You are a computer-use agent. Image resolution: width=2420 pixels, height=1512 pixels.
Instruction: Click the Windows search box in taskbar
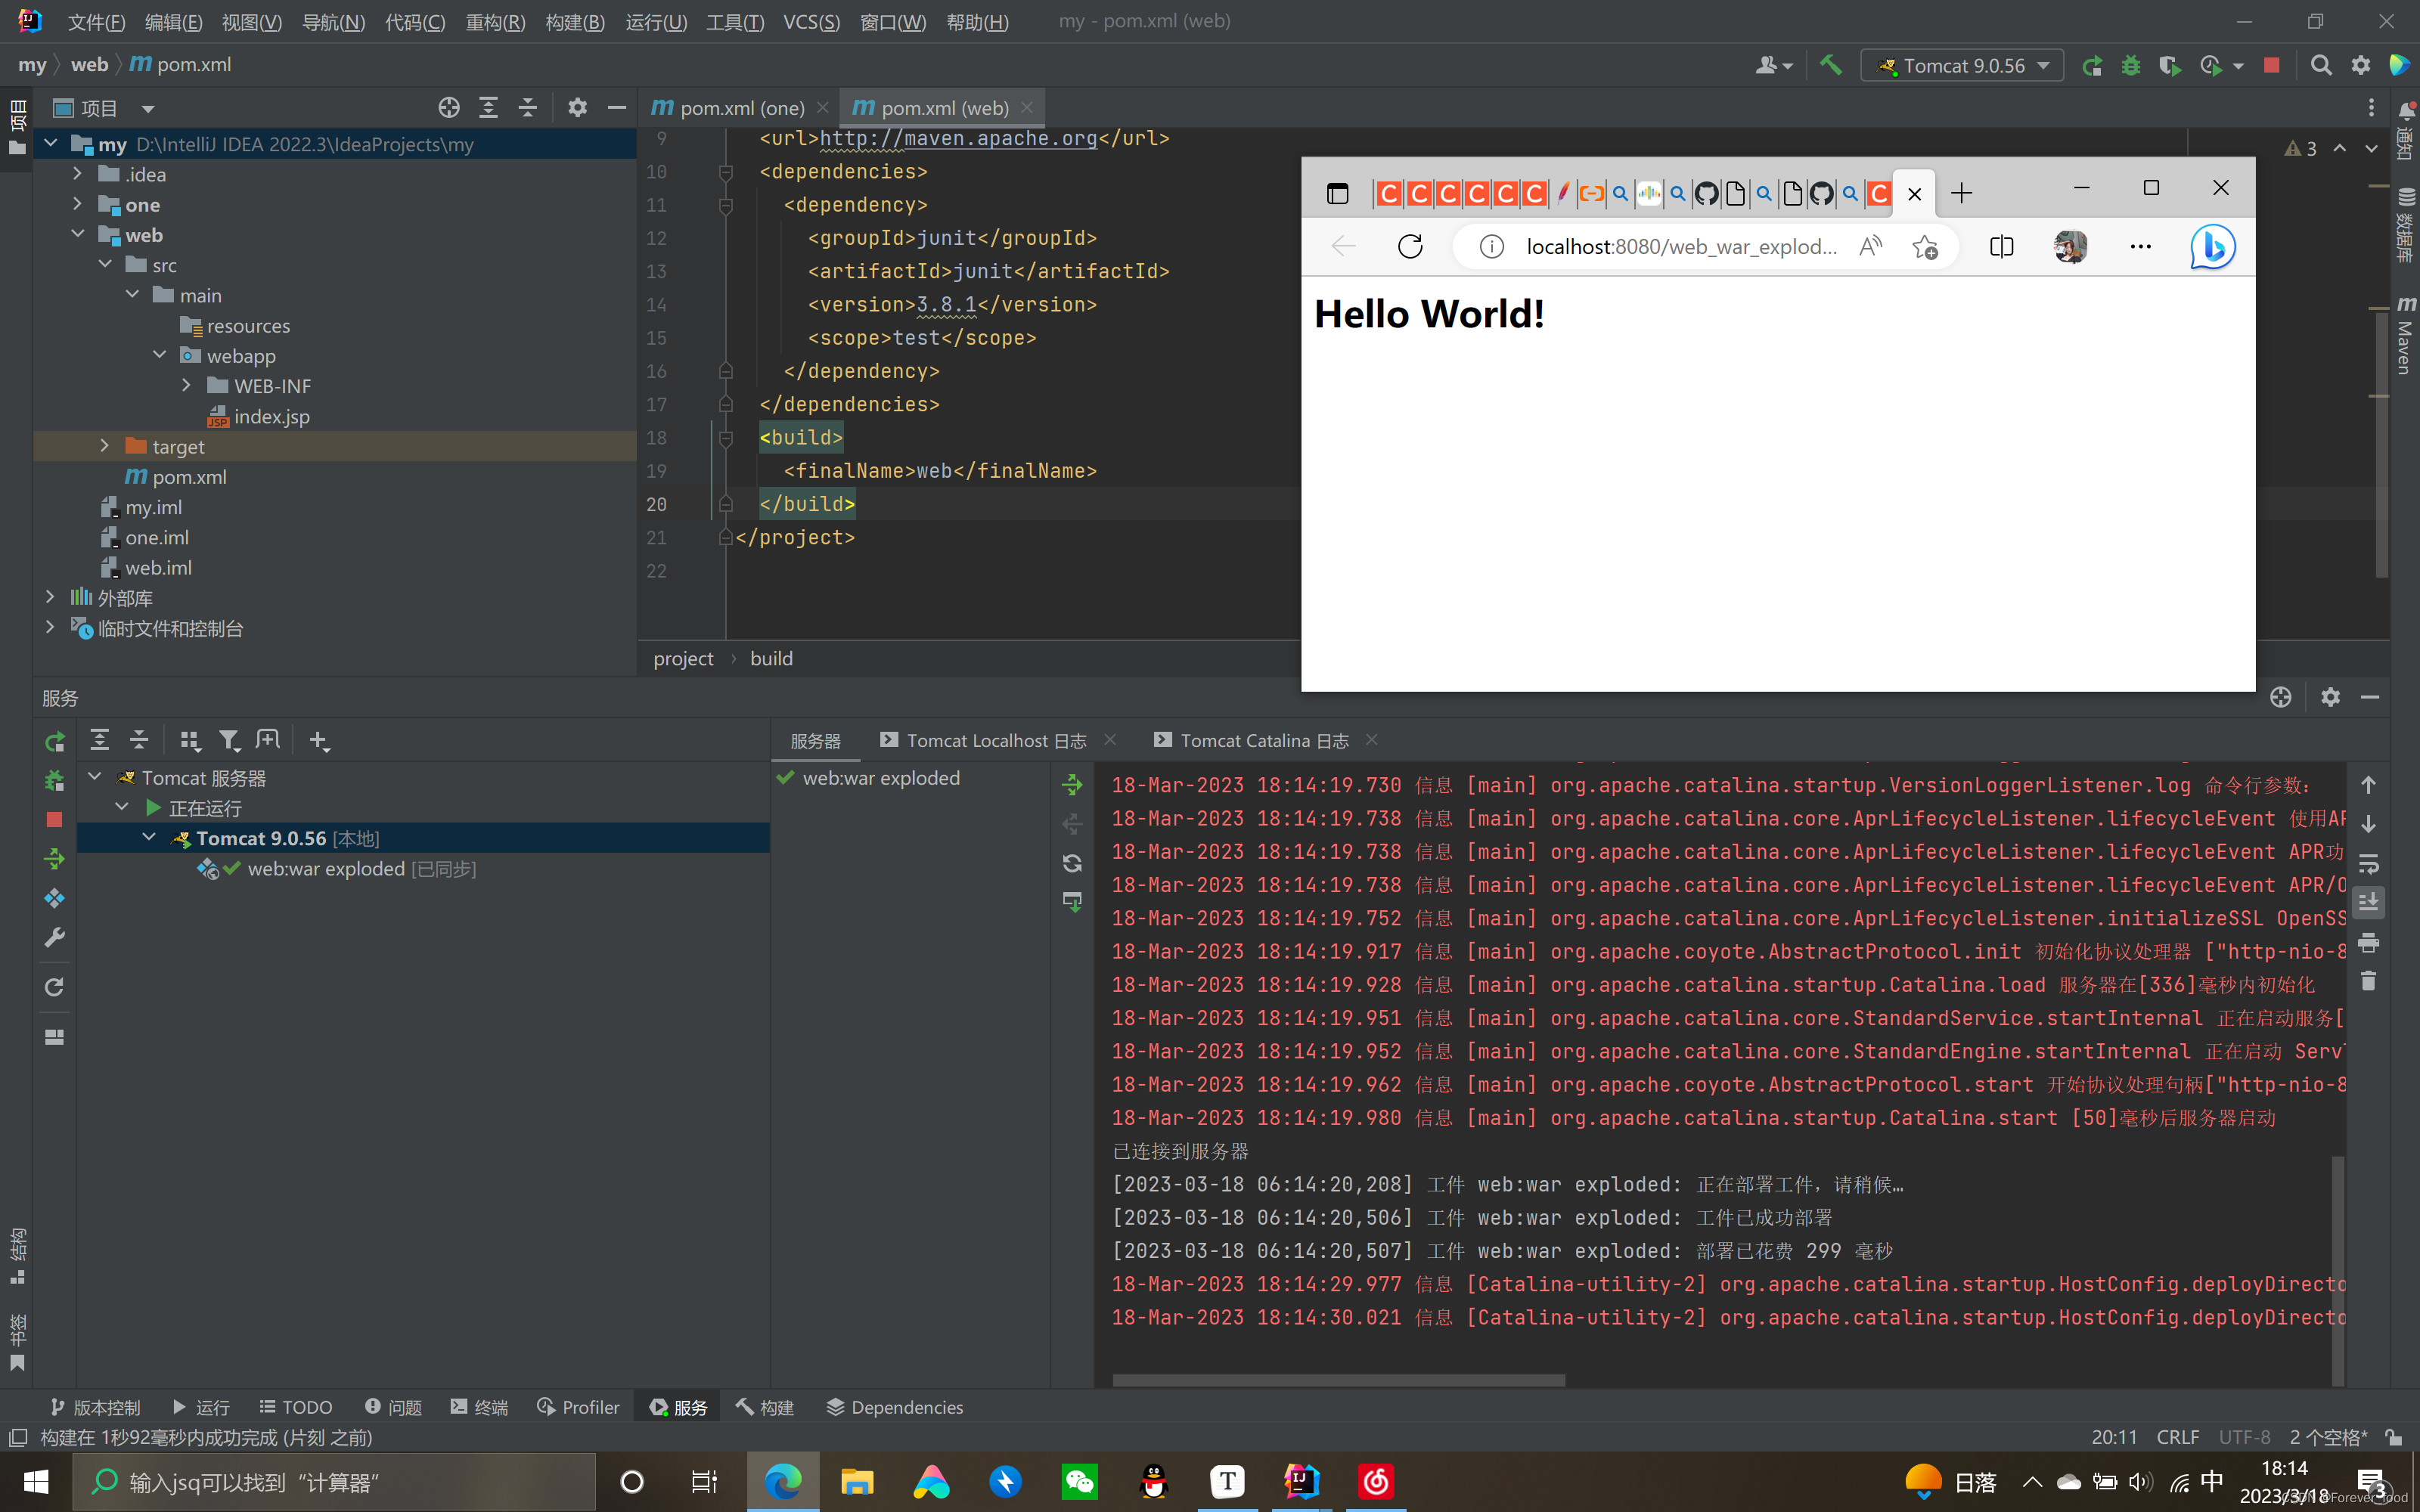pyautogui.click(x=334, y=1482)
